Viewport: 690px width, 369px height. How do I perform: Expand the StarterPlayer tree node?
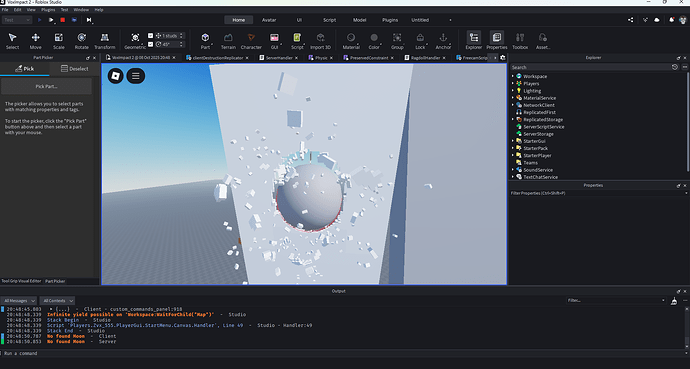pyautogui.click(x=513, y=156)
